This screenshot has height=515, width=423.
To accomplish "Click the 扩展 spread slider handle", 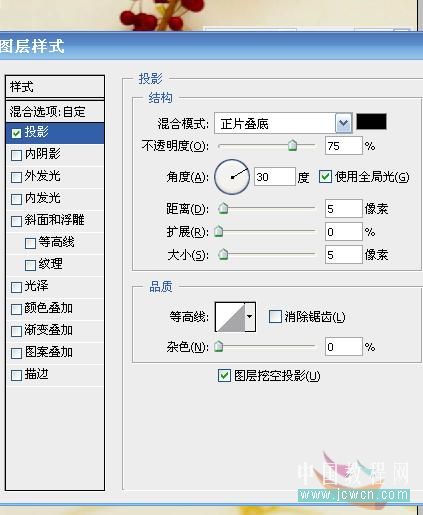I will (x=219, y=231).
